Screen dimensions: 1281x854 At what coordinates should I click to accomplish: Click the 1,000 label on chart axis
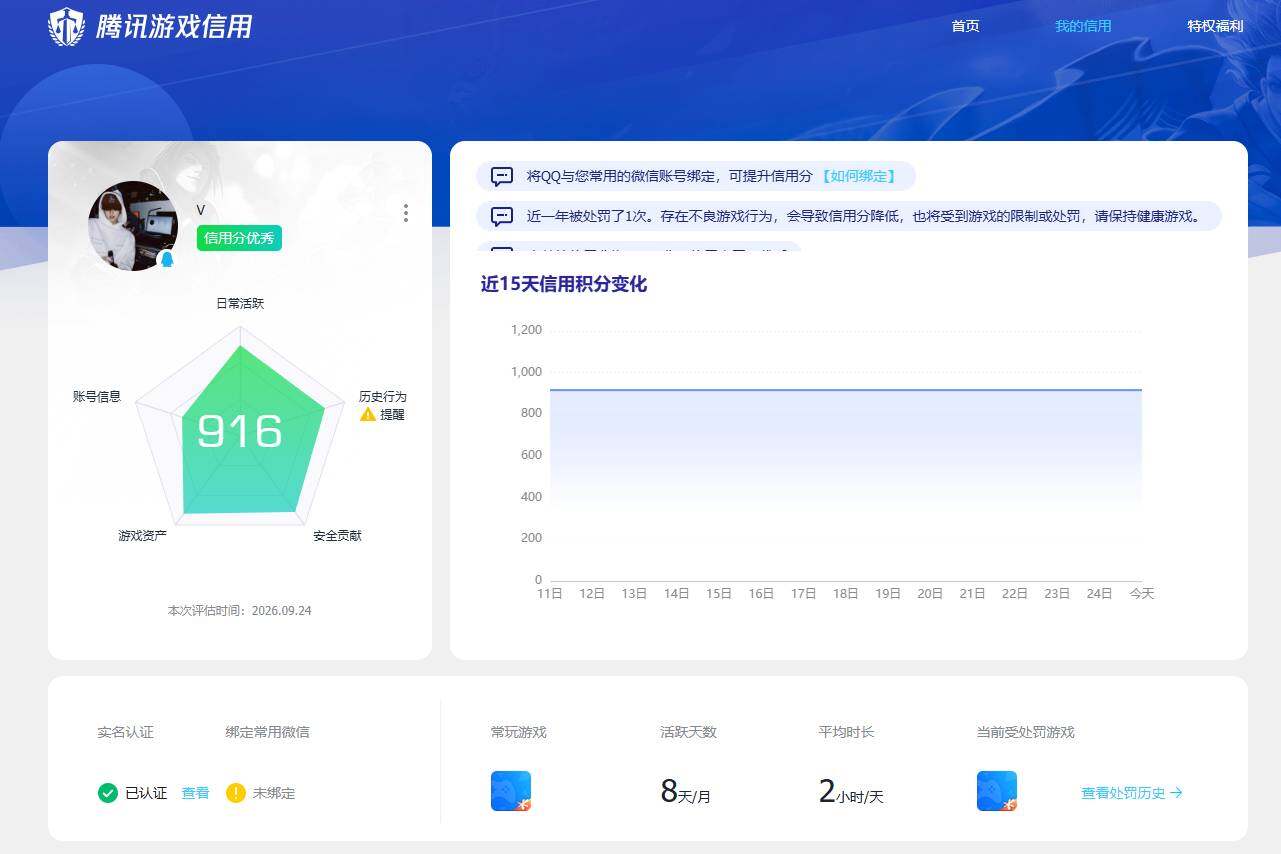pos(526,372)
